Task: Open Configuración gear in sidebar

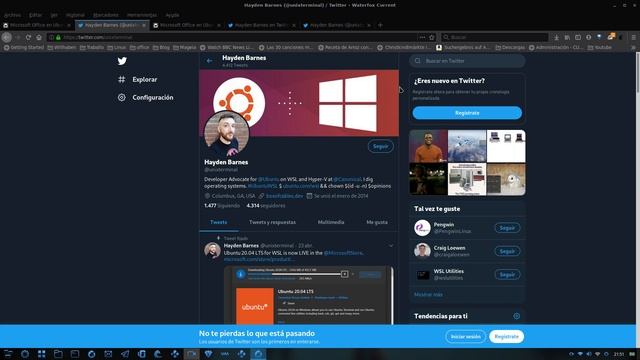Action: pyautogui.click(x=145, y=97)
